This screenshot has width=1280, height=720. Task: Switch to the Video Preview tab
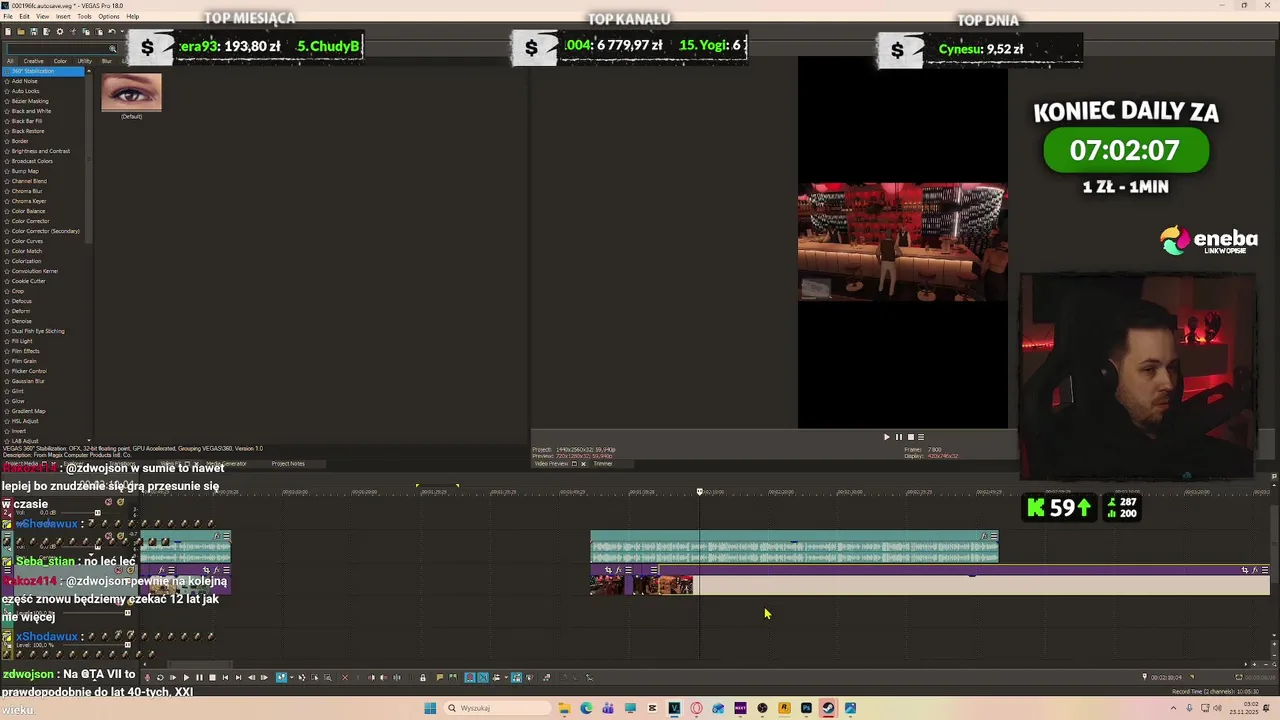pos(551,464)
